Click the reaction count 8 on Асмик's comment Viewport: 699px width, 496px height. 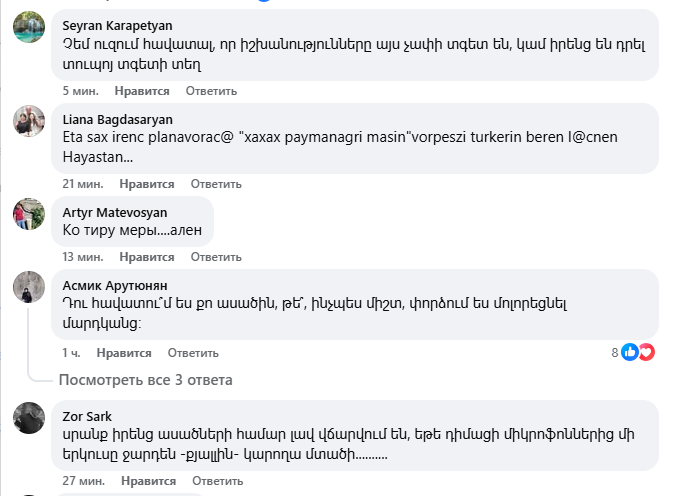pyautogui.click(x=615, y=353)
